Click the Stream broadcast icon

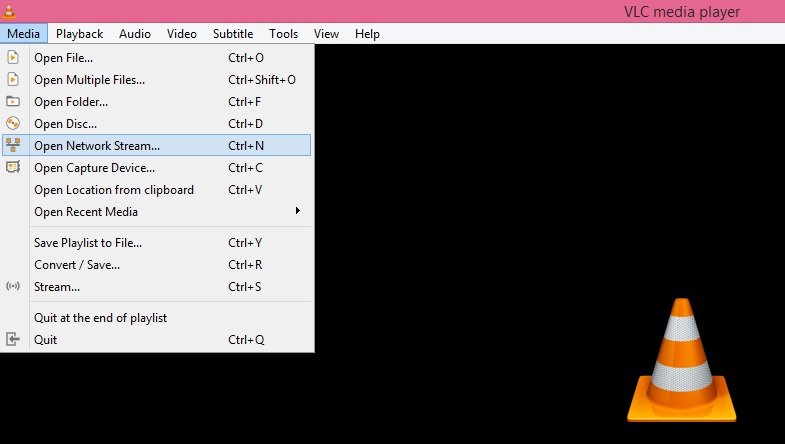pos(13,286)
